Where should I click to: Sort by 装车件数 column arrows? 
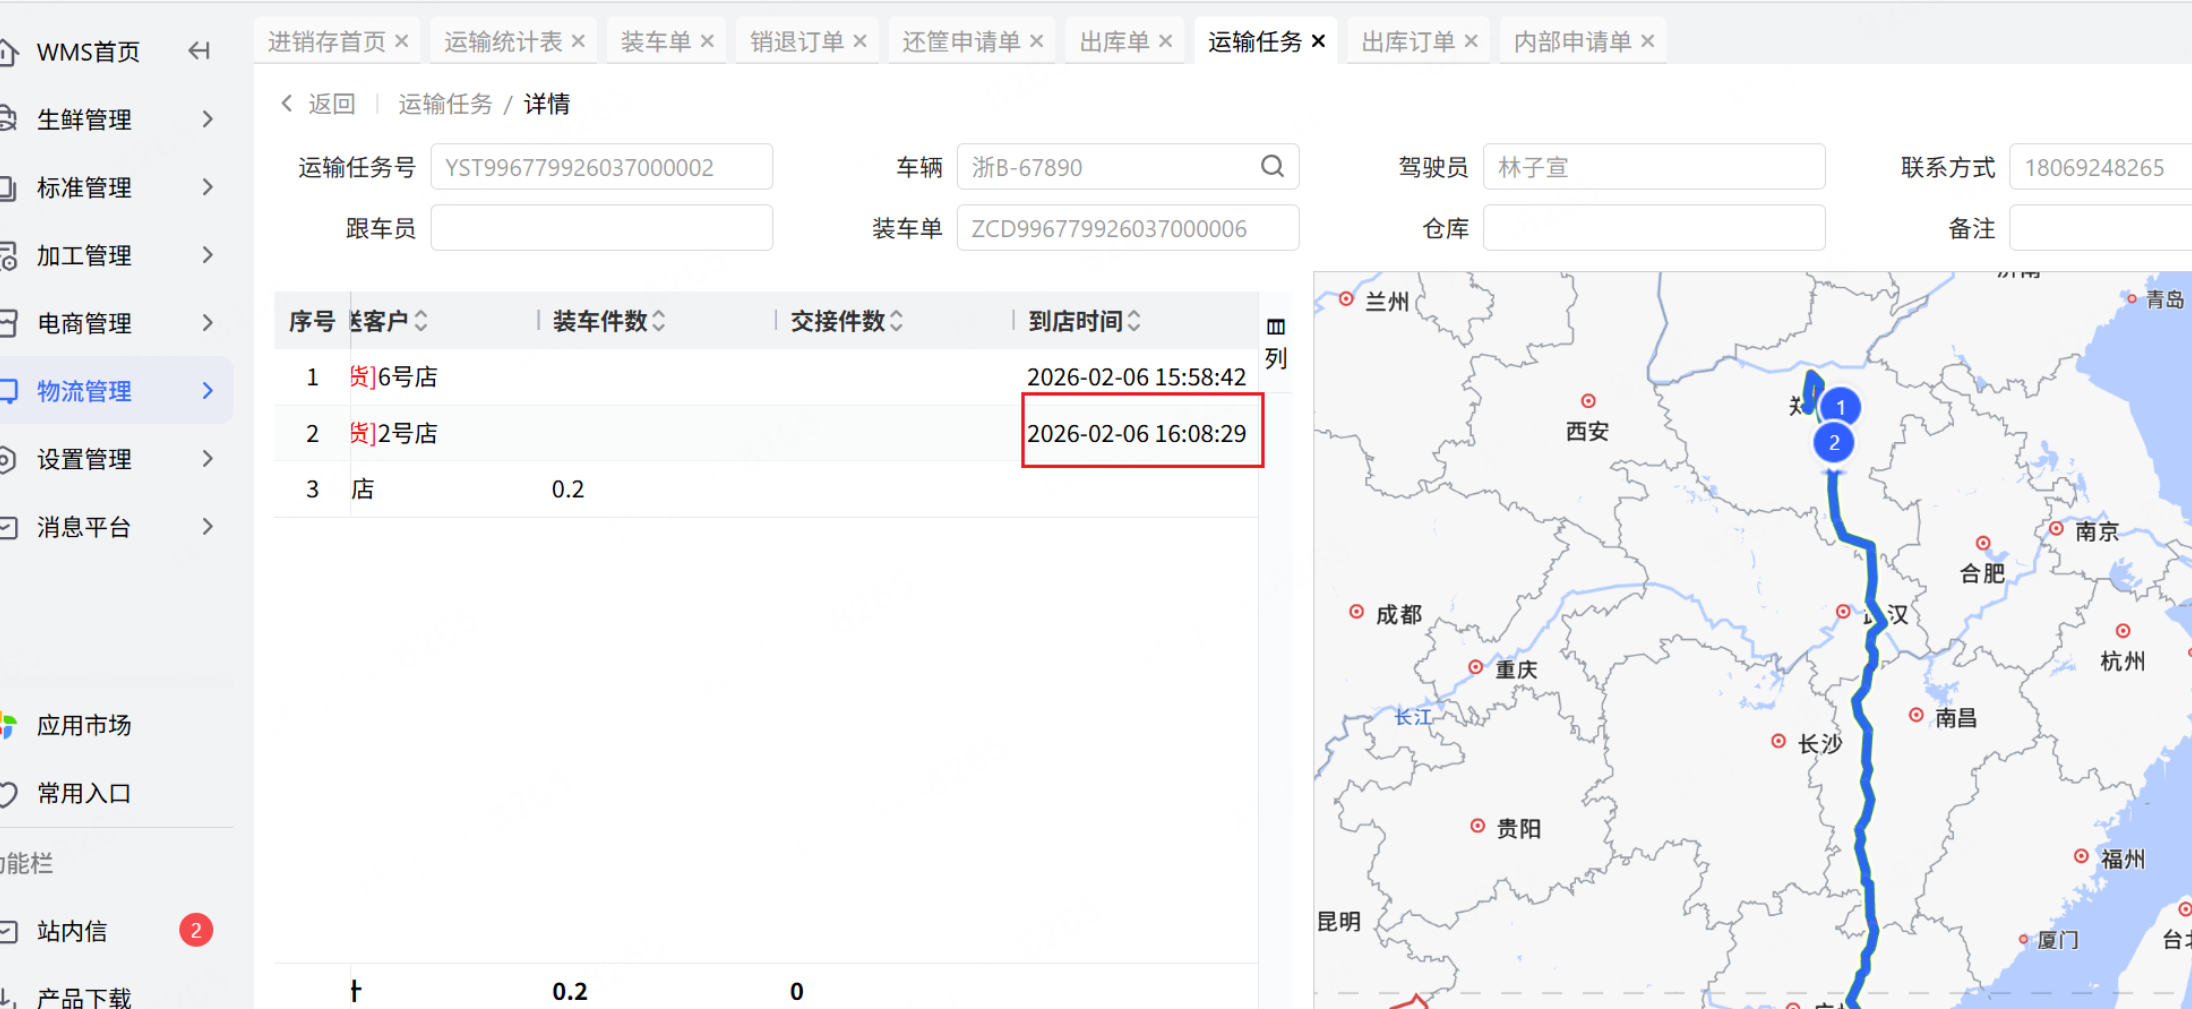coord(658,321)
